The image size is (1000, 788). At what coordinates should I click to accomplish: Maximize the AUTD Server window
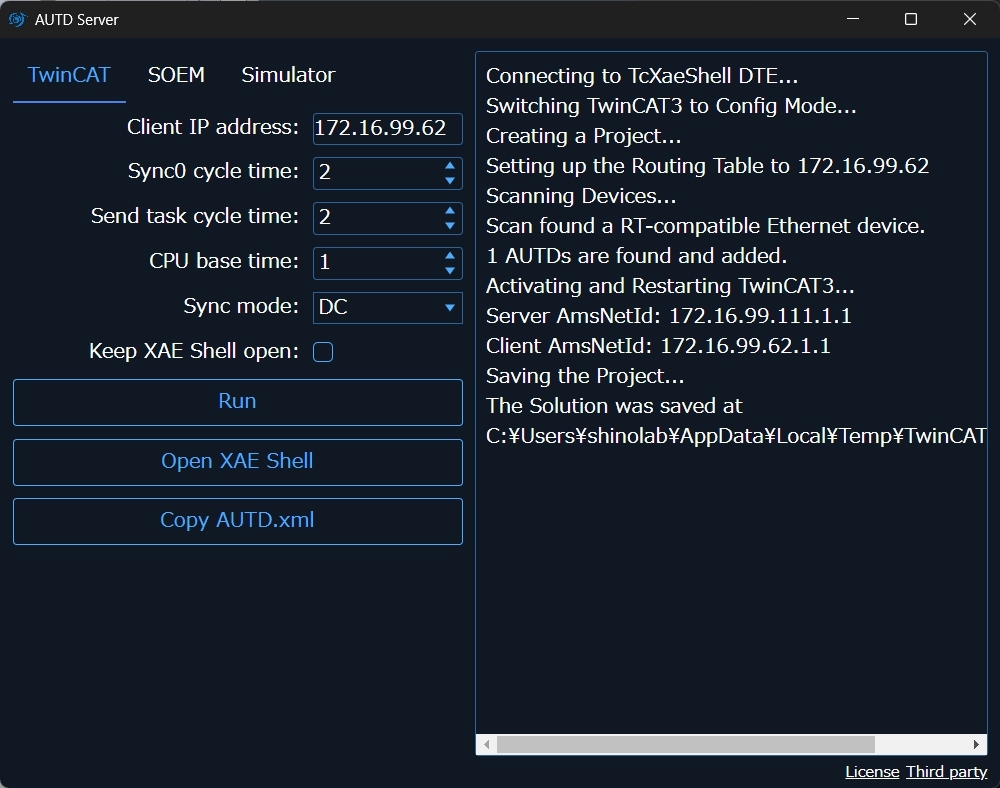[x=911, y=19]
